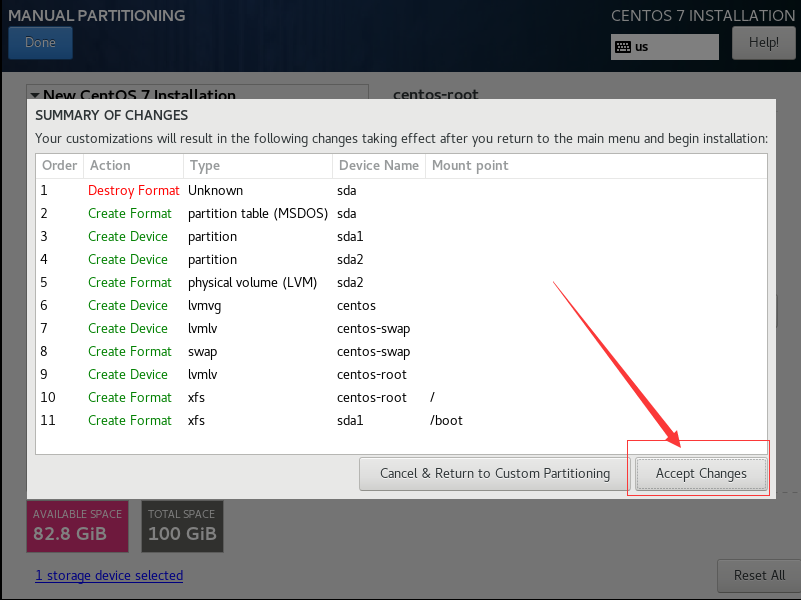
Task: Open the 1 storage device selected link
Action: tap(109, 575)
